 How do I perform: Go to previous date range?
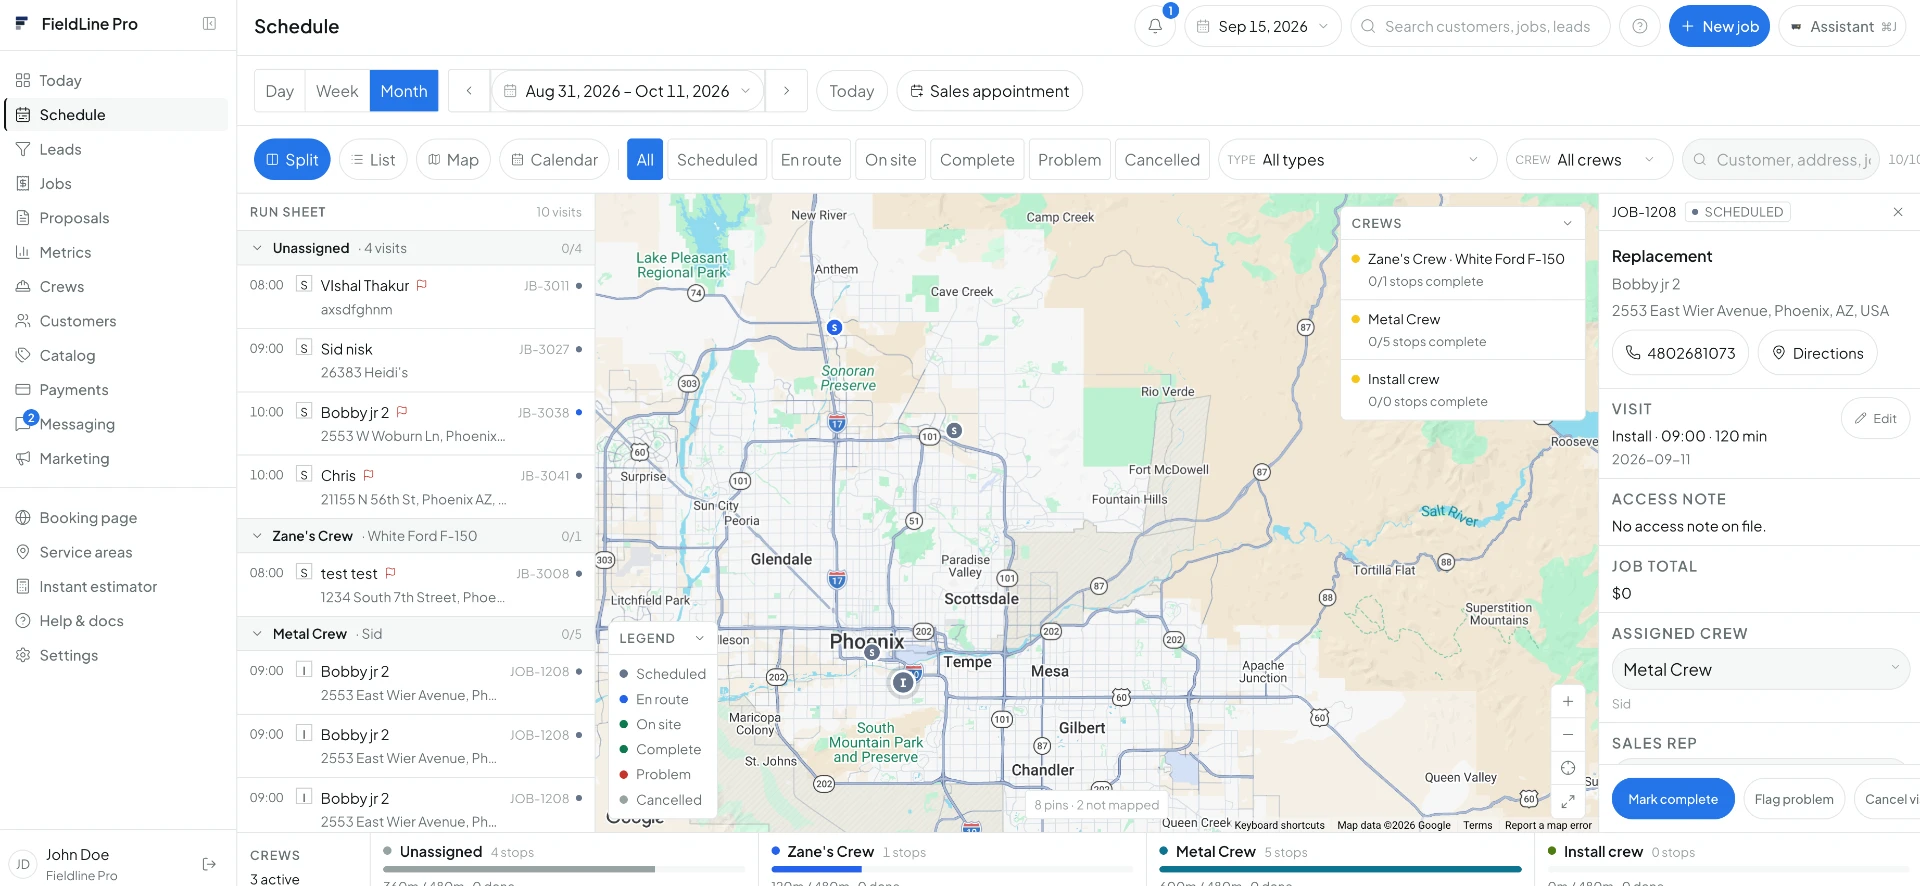469,91
